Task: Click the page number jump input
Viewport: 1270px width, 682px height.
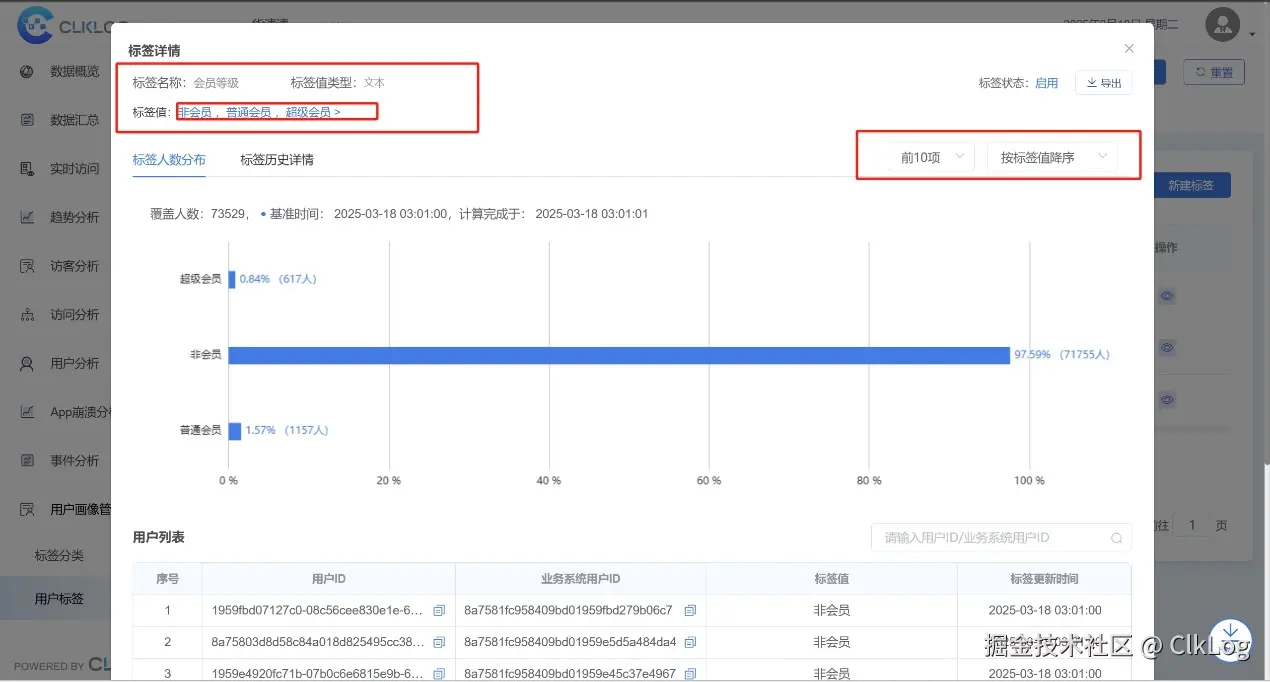Action: (x=1191, y=525)
